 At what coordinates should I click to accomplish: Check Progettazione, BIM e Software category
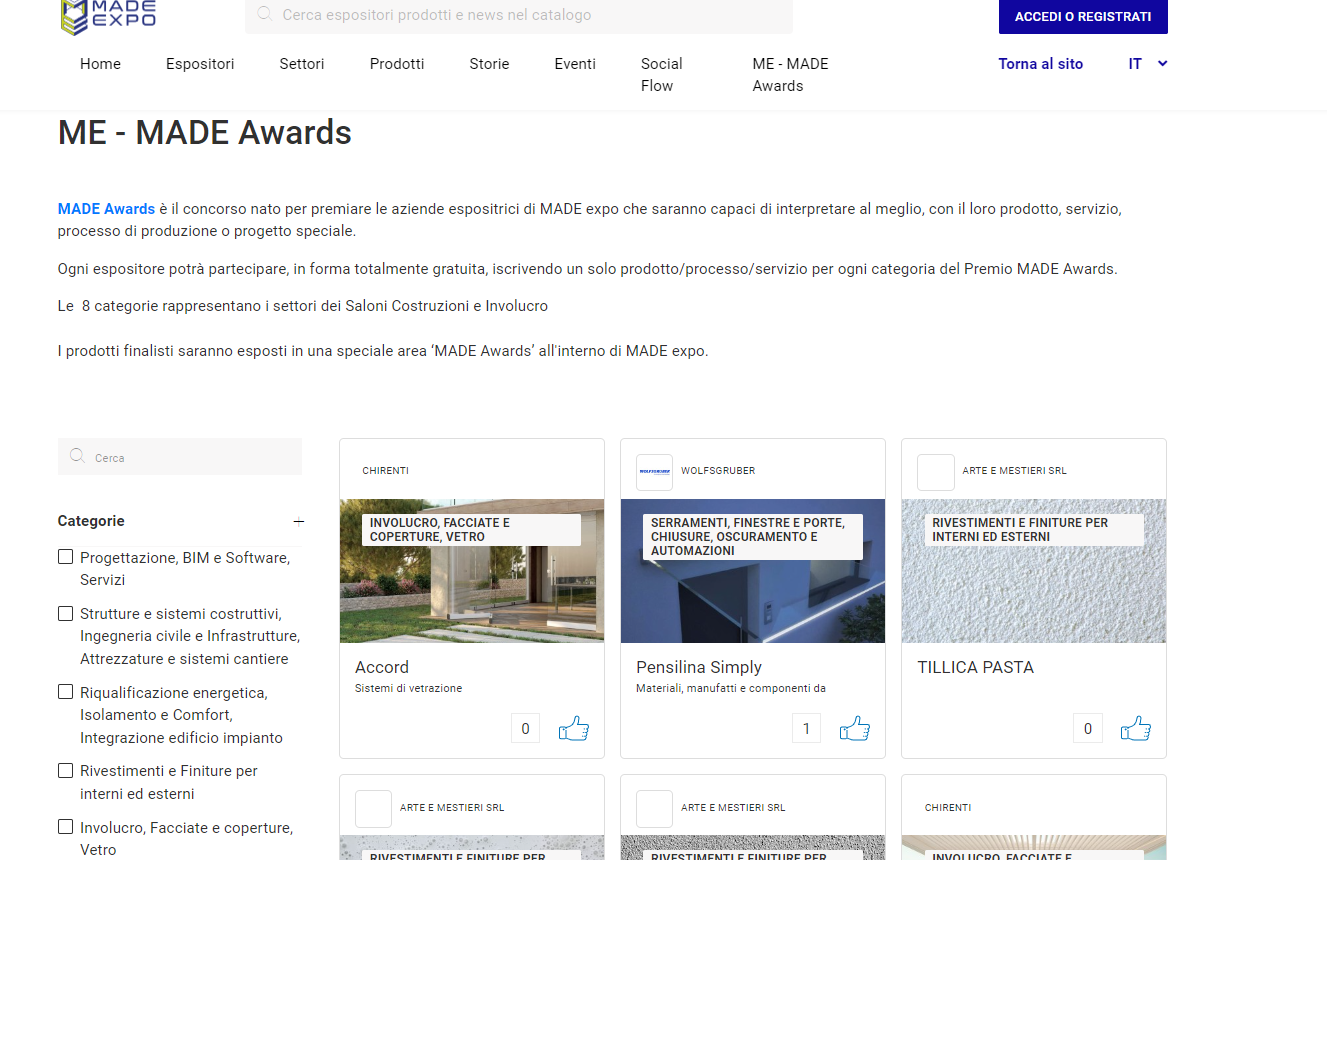(x=66, y=557)
